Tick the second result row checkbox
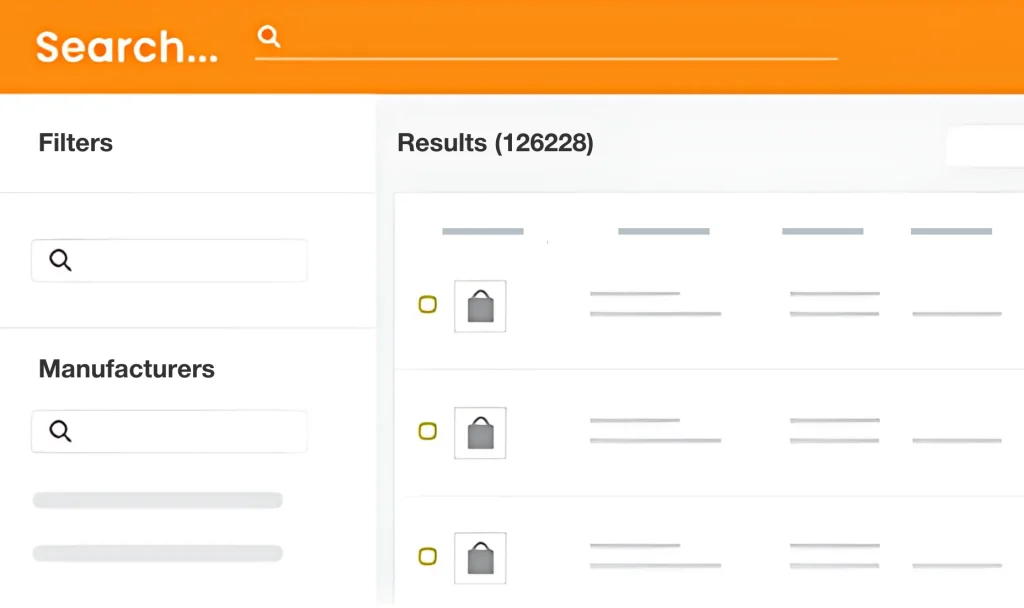1024x608 pixels. click(428, 432)
